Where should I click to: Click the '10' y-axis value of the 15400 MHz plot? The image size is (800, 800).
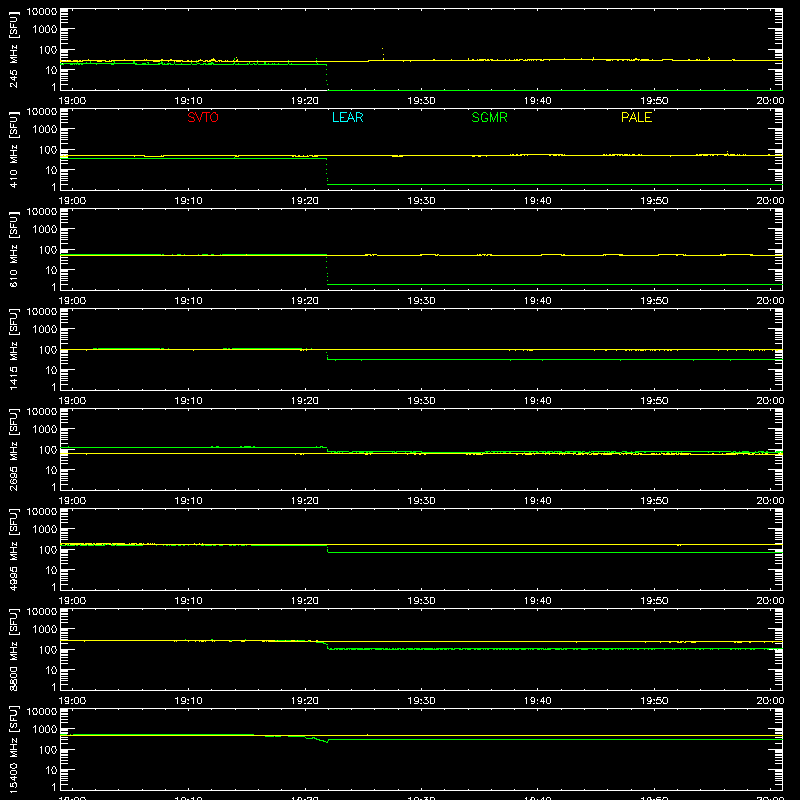pyautogui.click(x=51, y=770)
